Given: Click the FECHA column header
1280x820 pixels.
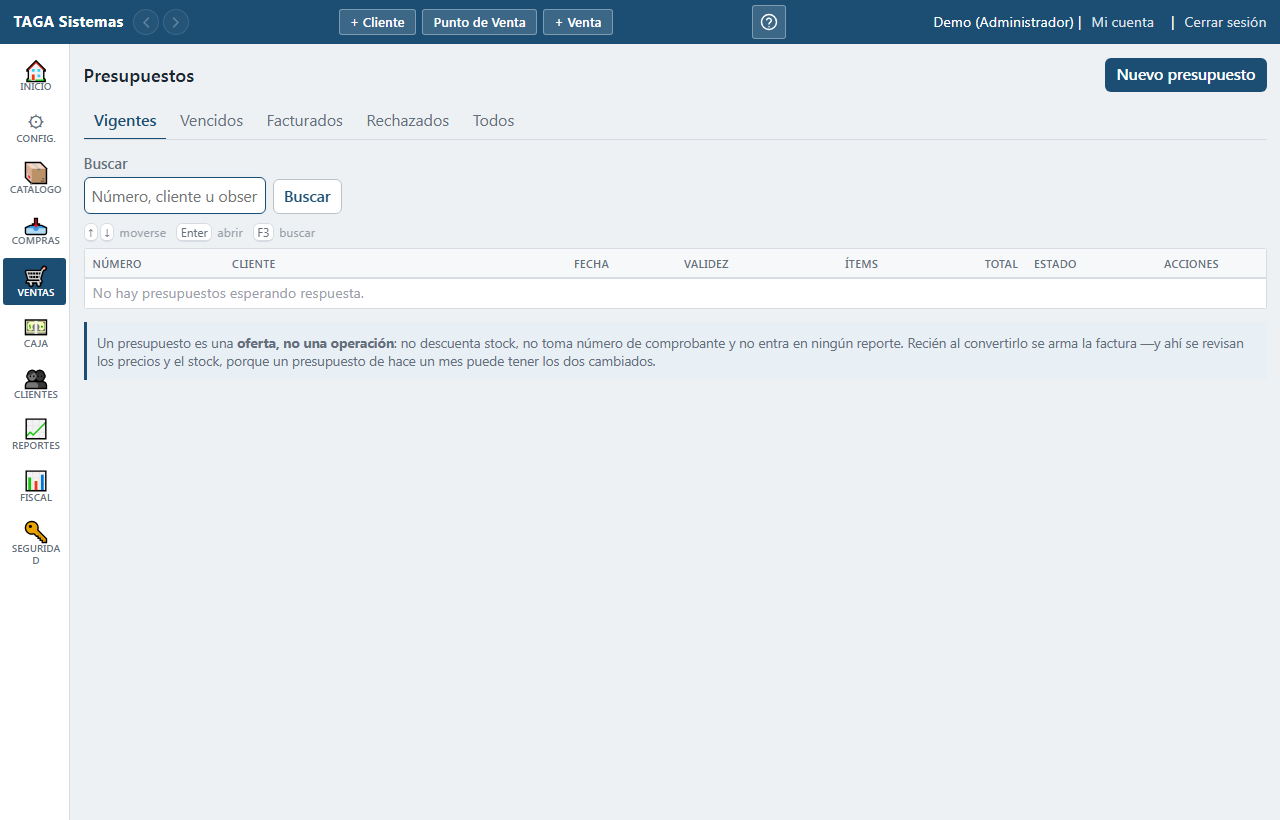Looking at the screenshot, I should coord(591,264).
